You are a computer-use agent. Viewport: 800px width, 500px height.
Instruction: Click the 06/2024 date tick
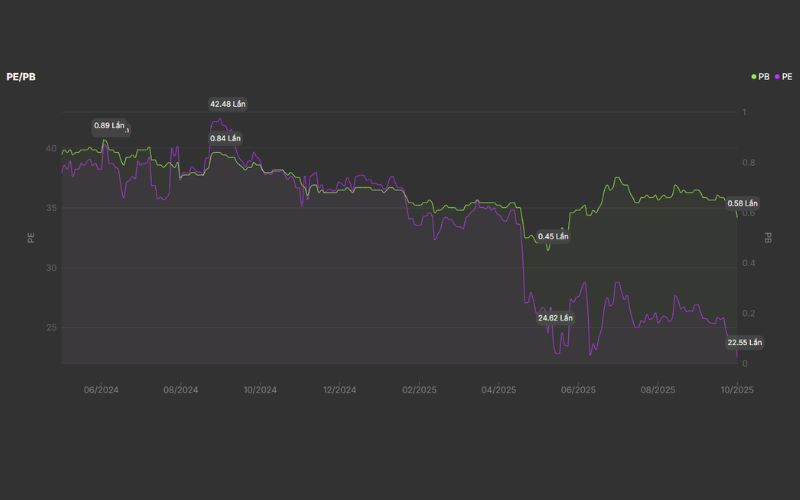(102, 390)
